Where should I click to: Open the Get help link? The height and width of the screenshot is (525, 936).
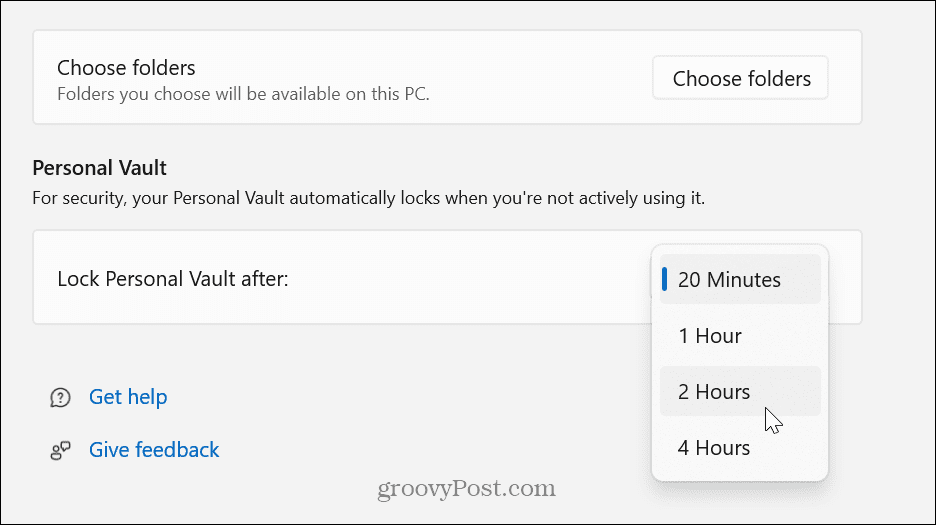pyautogui.click(x=128, y=397)
